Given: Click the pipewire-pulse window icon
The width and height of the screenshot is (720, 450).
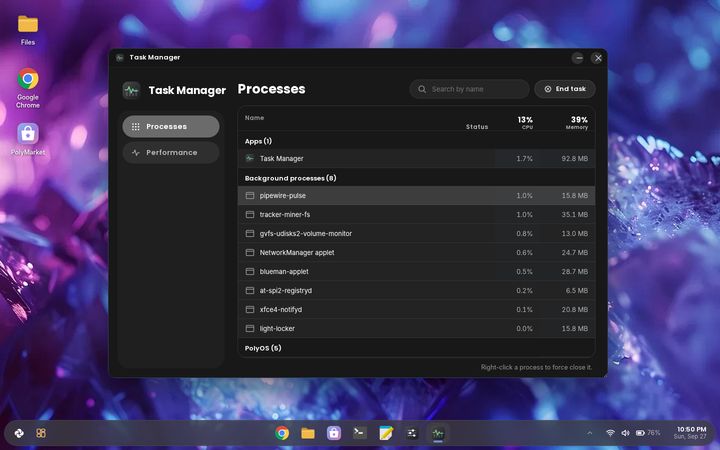Looking at the screenshot, I should [x=250, y=196].
